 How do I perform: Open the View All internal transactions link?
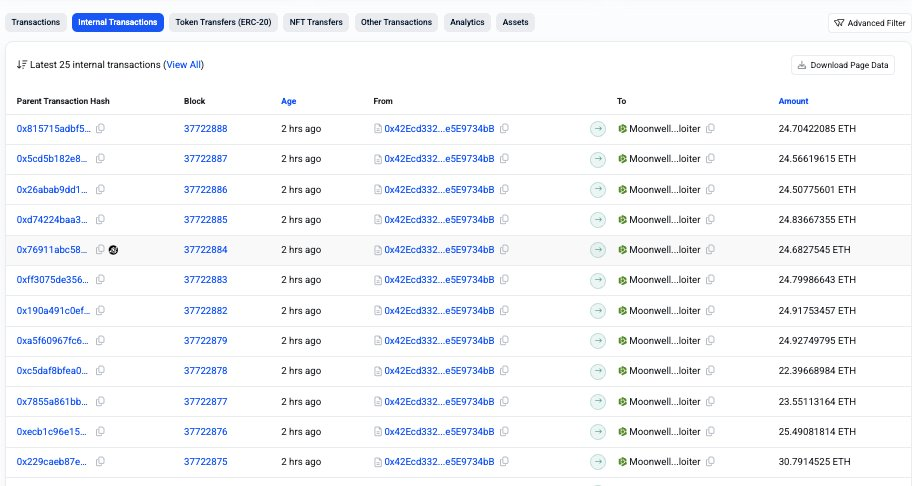click(x=183, y=65)
